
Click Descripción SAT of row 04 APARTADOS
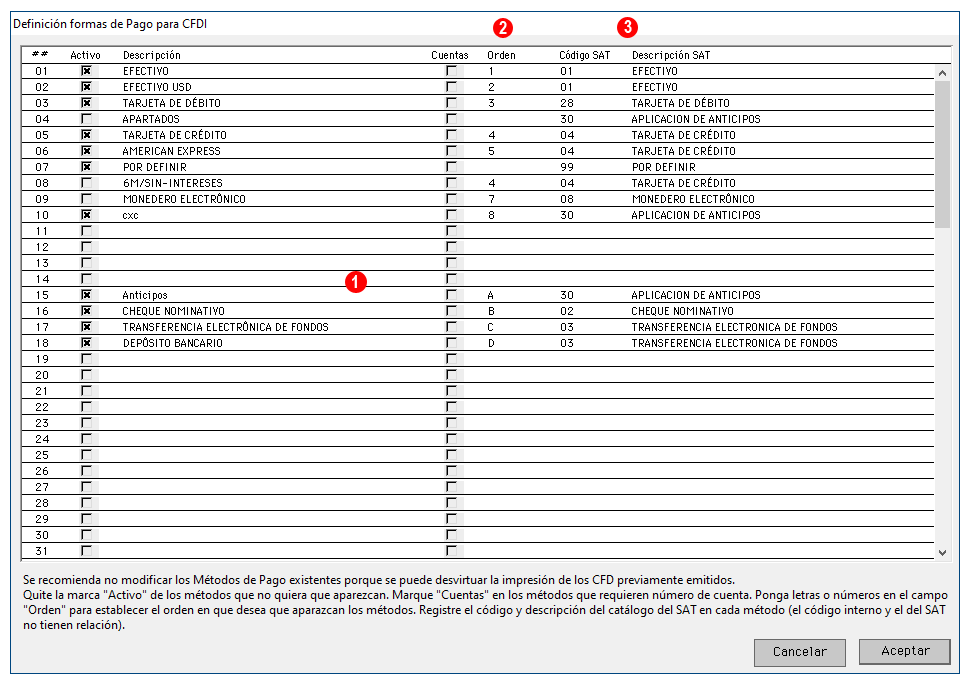click(696, 119)
